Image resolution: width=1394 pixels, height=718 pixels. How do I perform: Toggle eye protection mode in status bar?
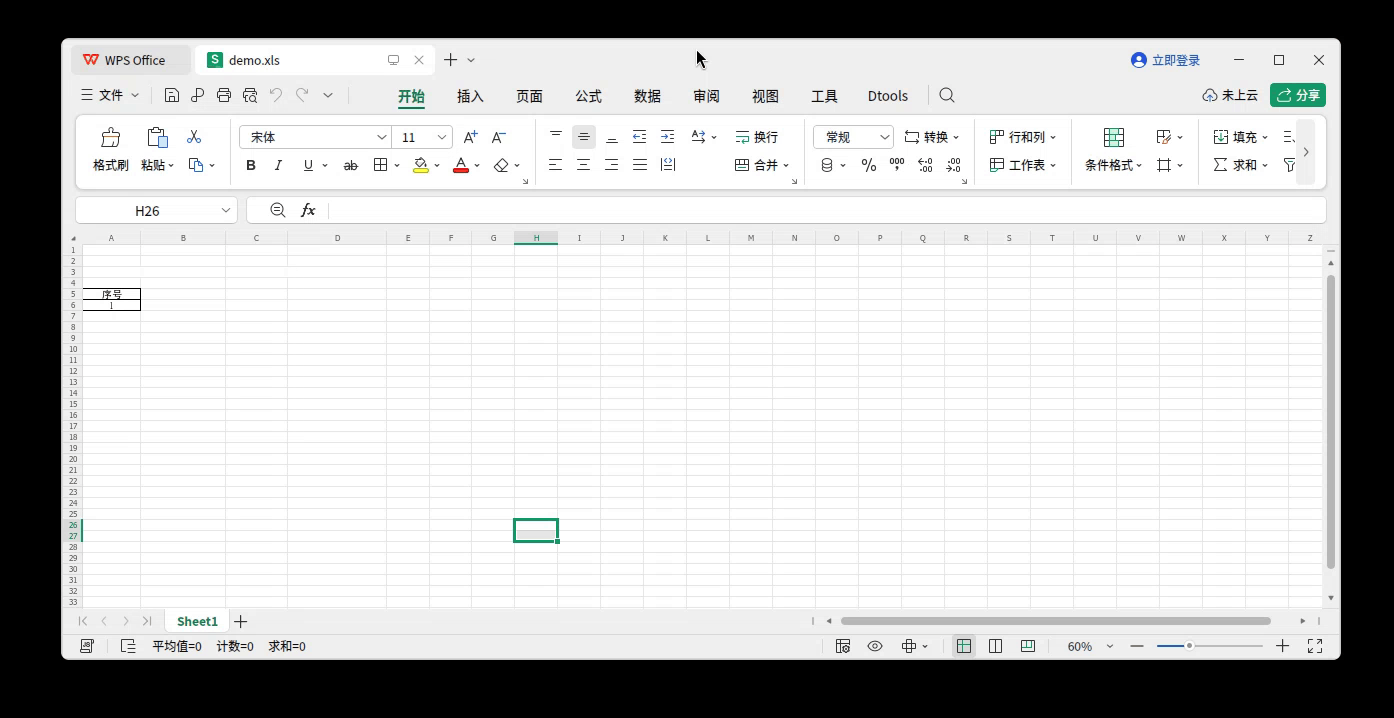[x=875, y=646]
